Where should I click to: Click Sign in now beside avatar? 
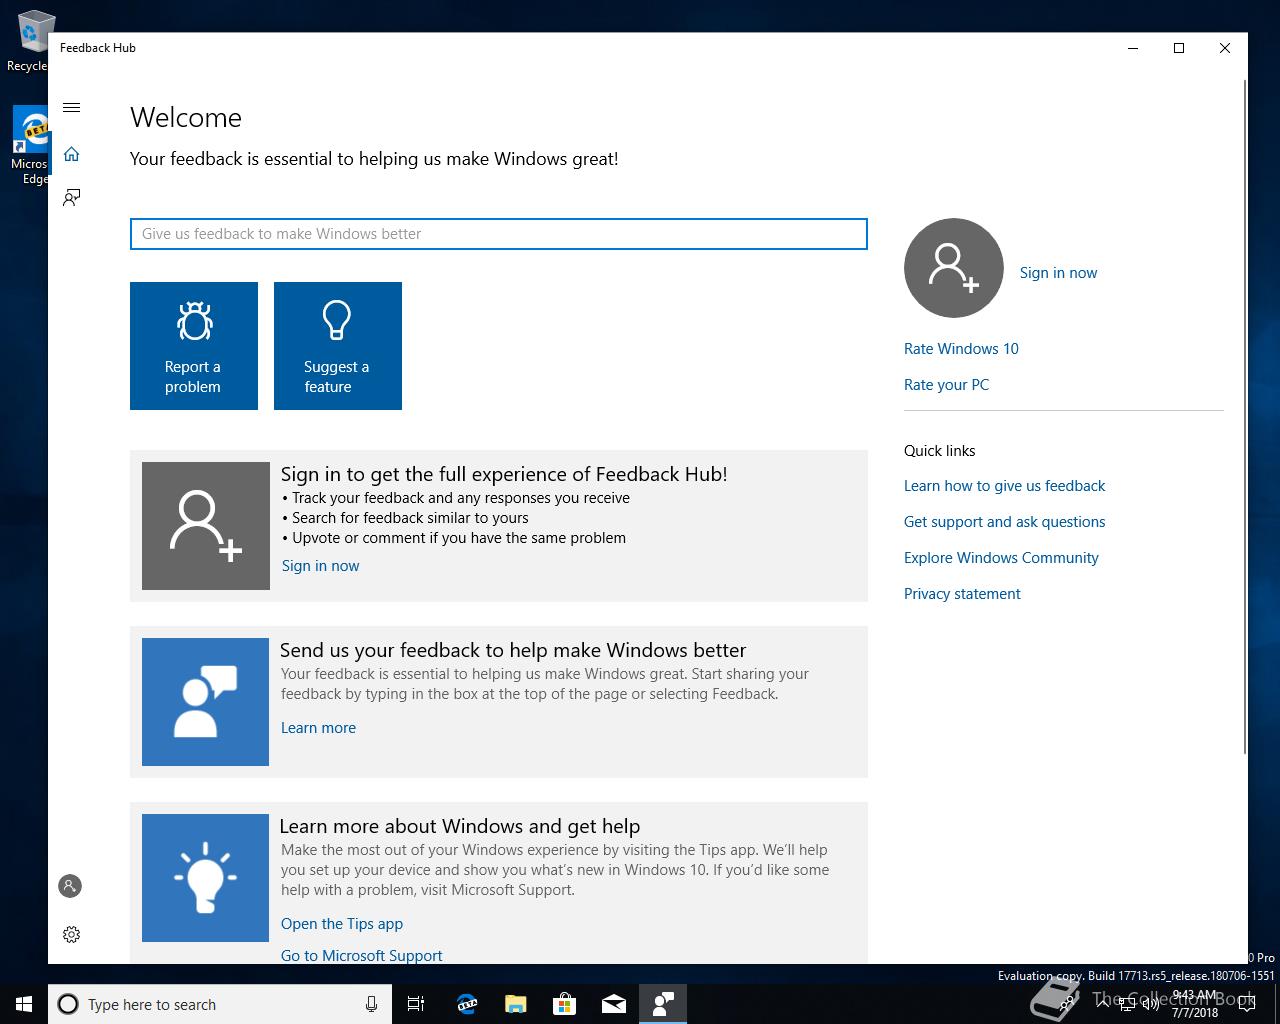[1058, 273]
